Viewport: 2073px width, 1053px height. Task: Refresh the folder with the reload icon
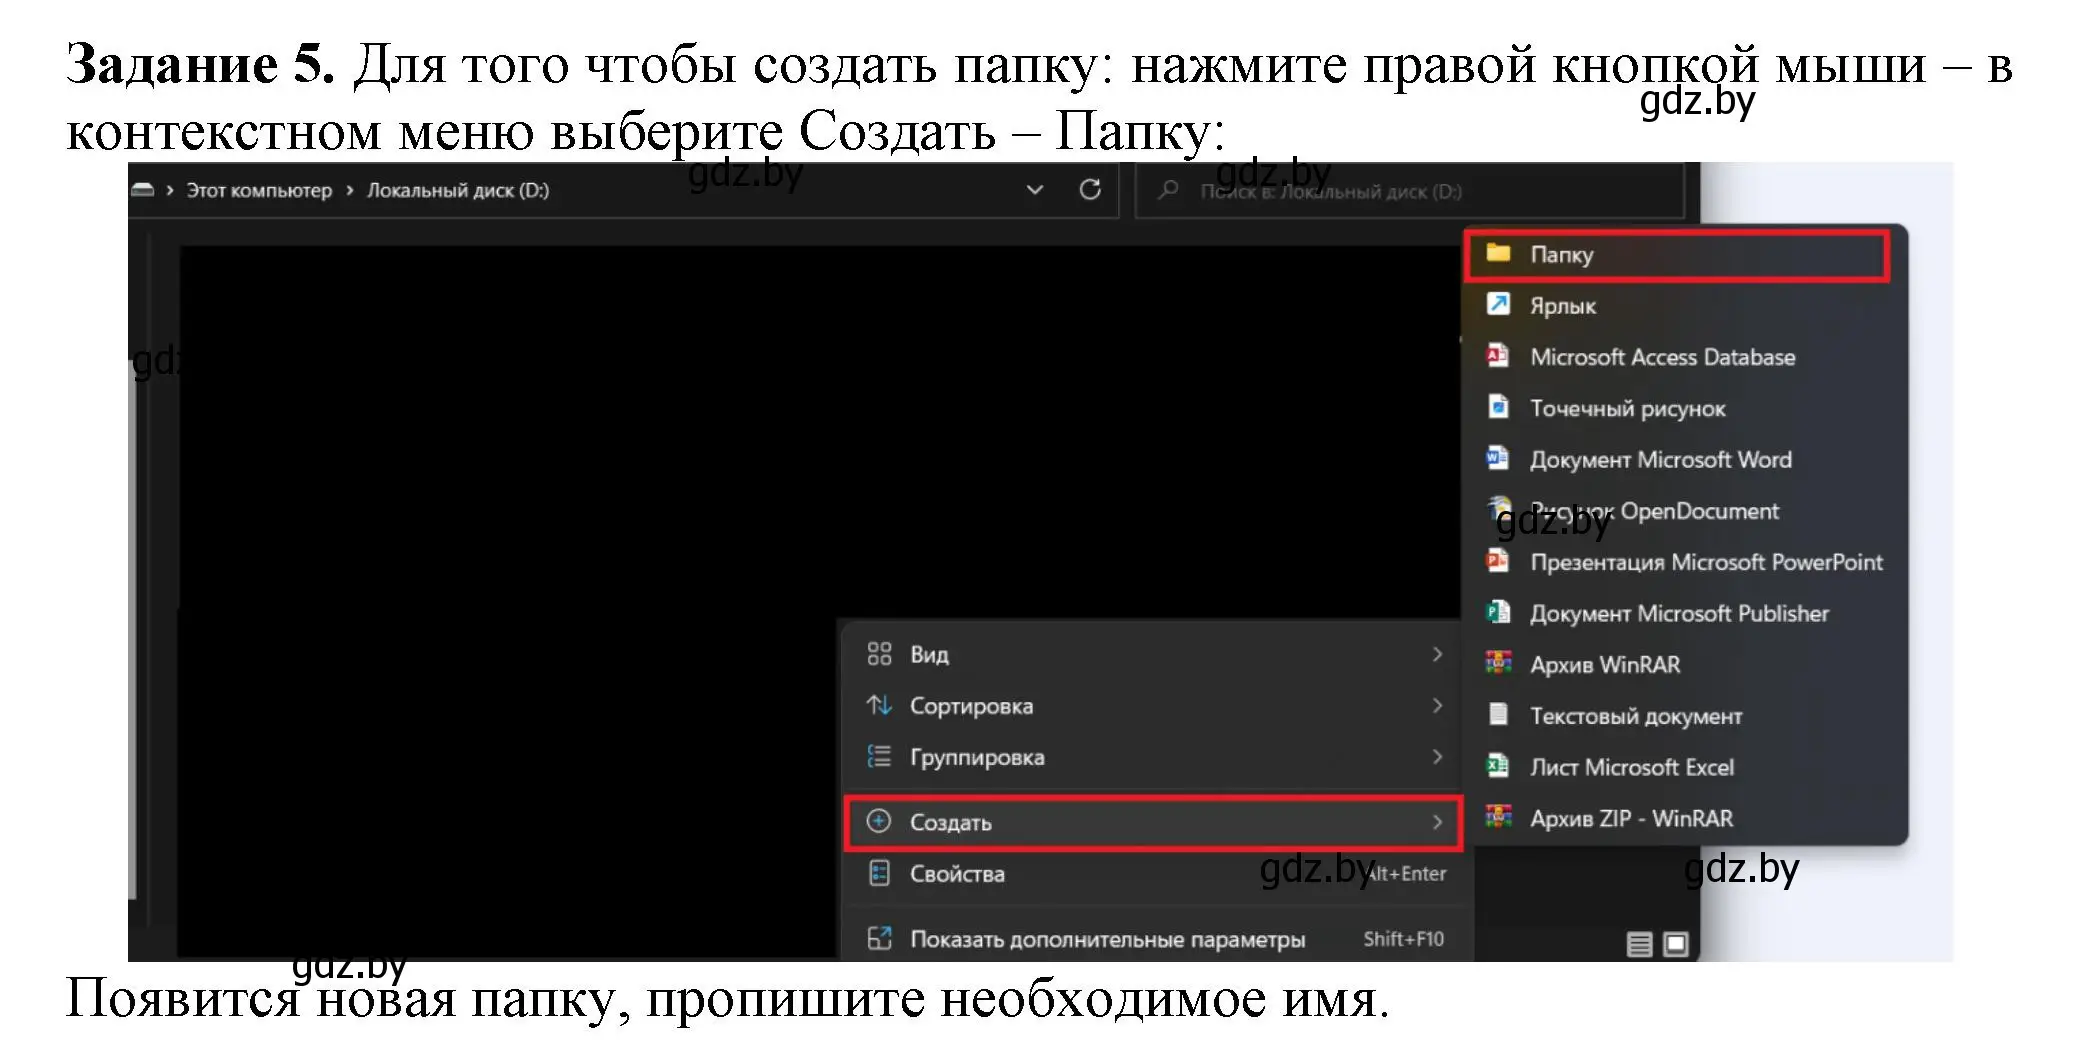point(1090,190)
